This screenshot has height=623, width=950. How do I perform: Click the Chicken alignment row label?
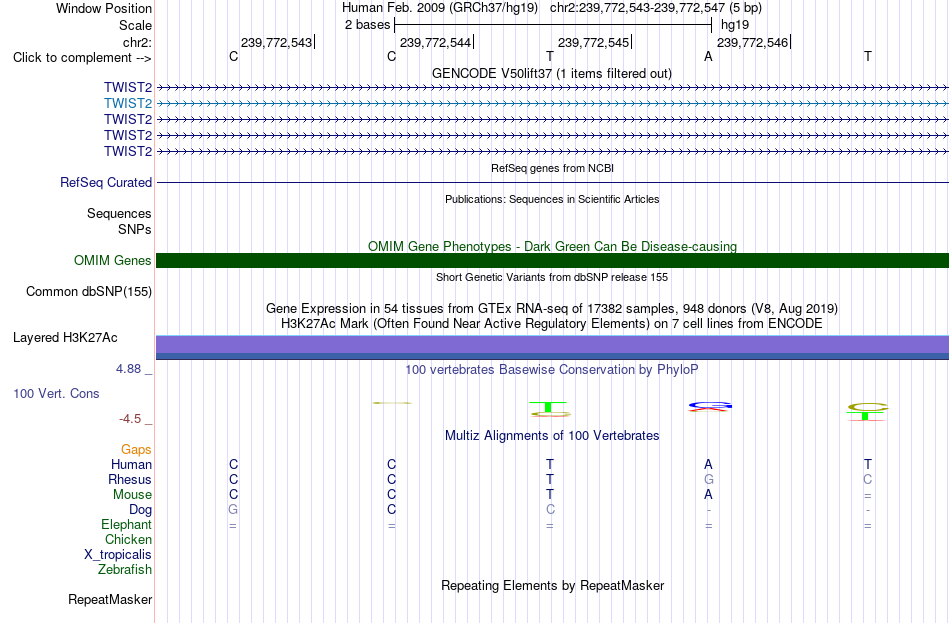128,539
